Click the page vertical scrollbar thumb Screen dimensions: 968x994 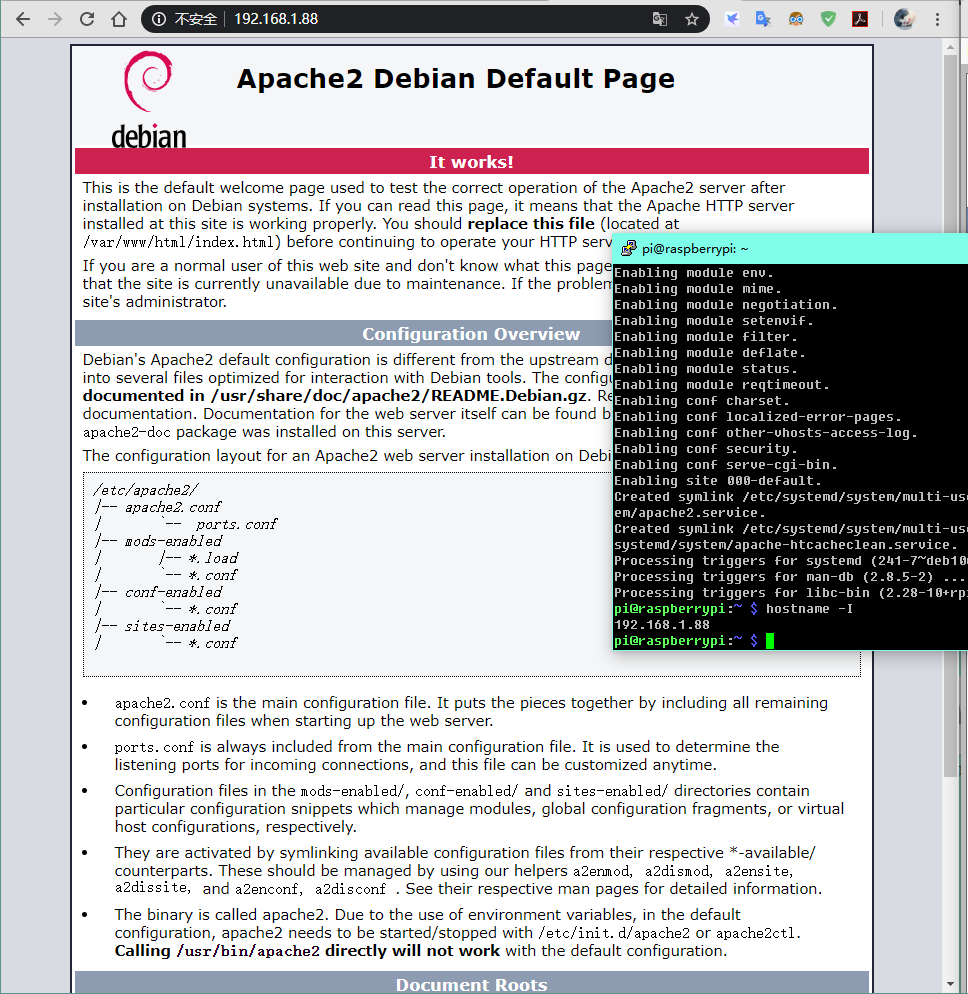coord(950,415)
